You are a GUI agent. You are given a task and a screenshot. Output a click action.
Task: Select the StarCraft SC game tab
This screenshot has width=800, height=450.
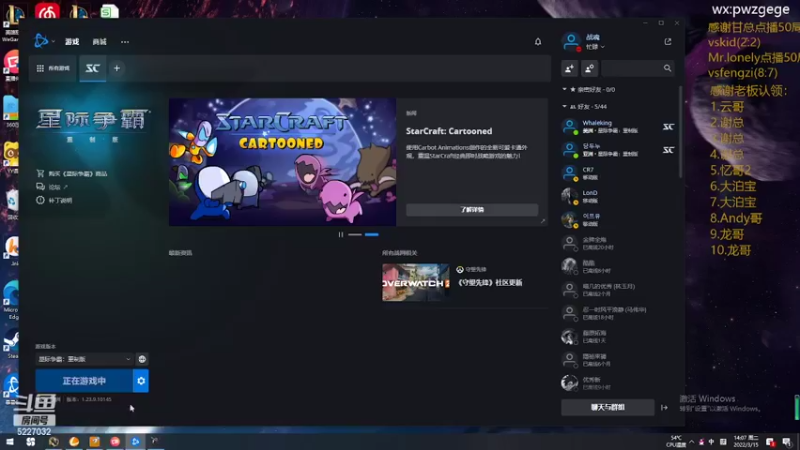[x=92, y=68]
